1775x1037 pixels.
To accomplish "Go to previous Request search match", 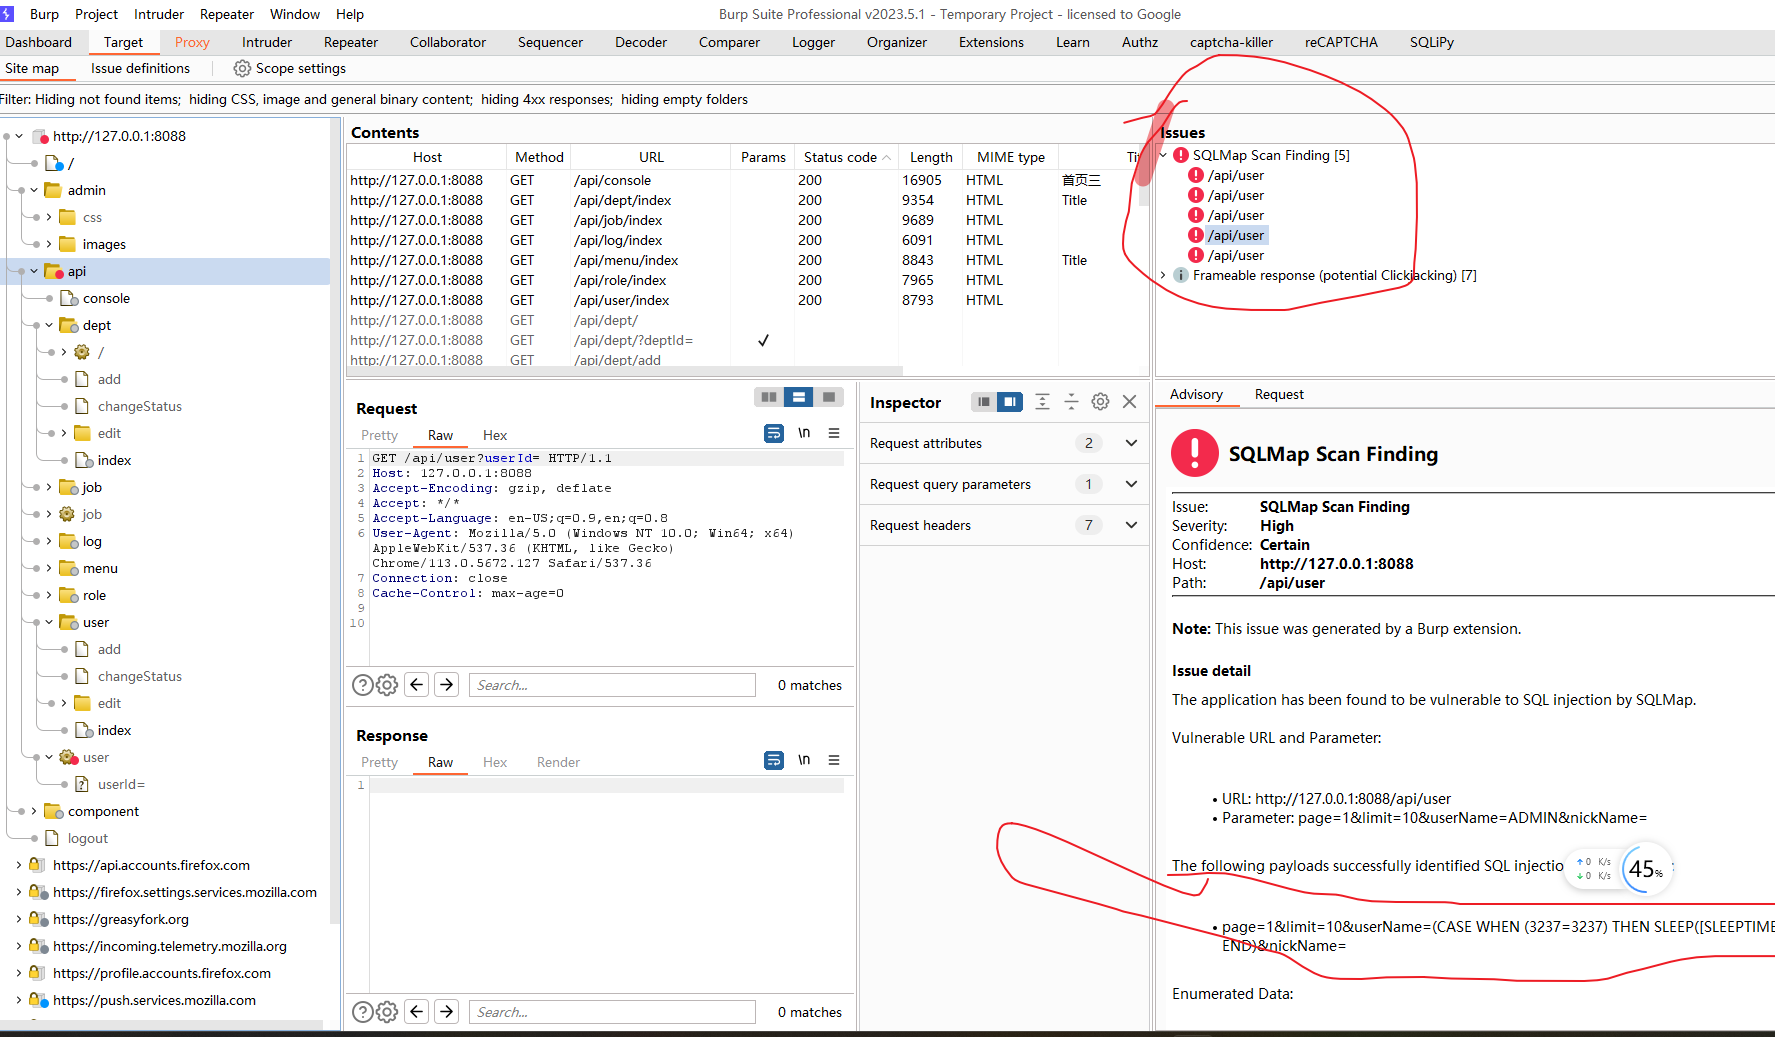I will (x=417, y=684).
